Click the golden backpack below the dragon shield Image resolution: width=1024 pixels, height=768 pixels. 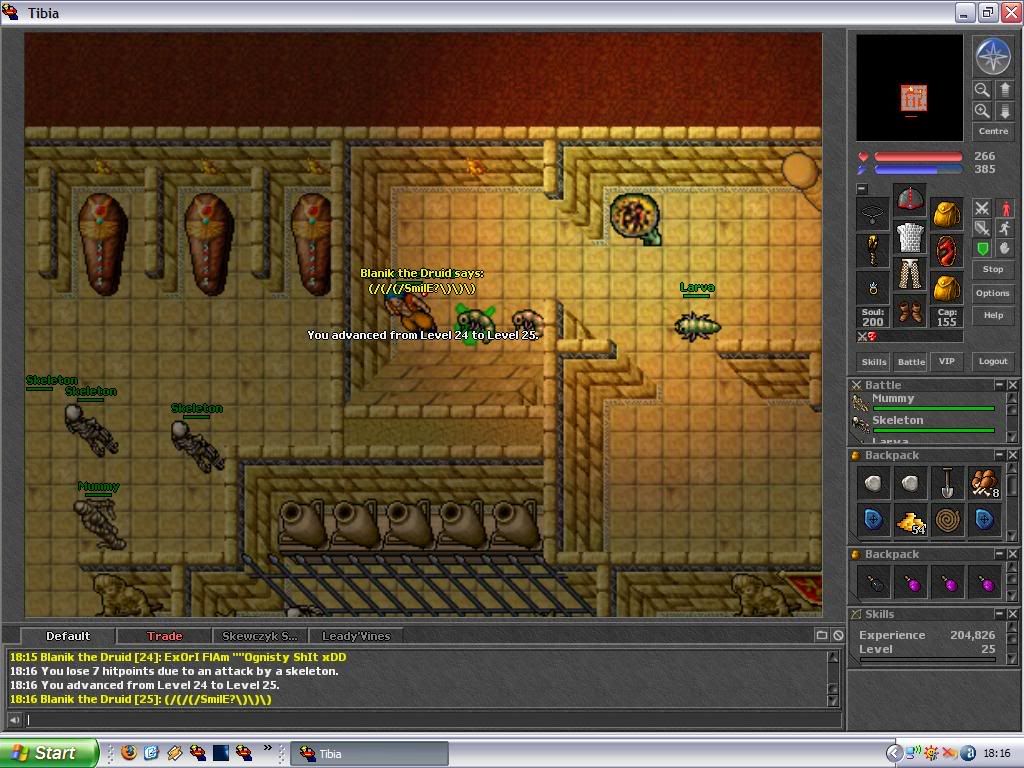(946, 288)
